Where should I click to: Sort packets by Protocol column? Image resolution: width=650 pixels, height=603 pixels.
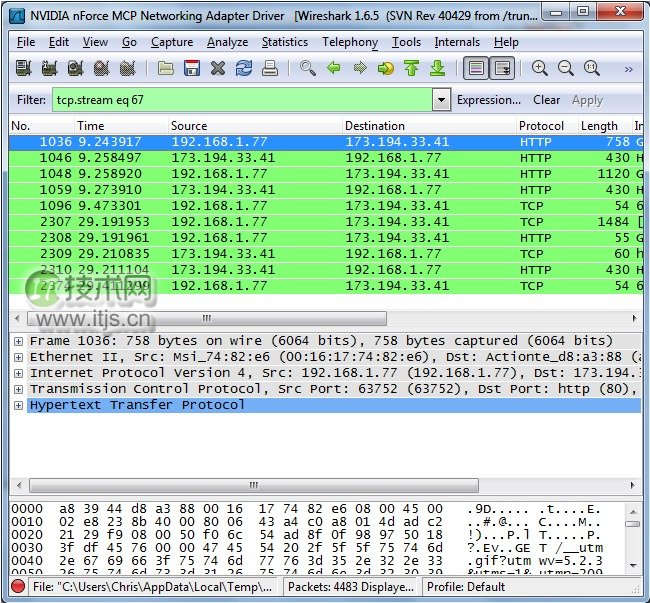coord(547,126)
